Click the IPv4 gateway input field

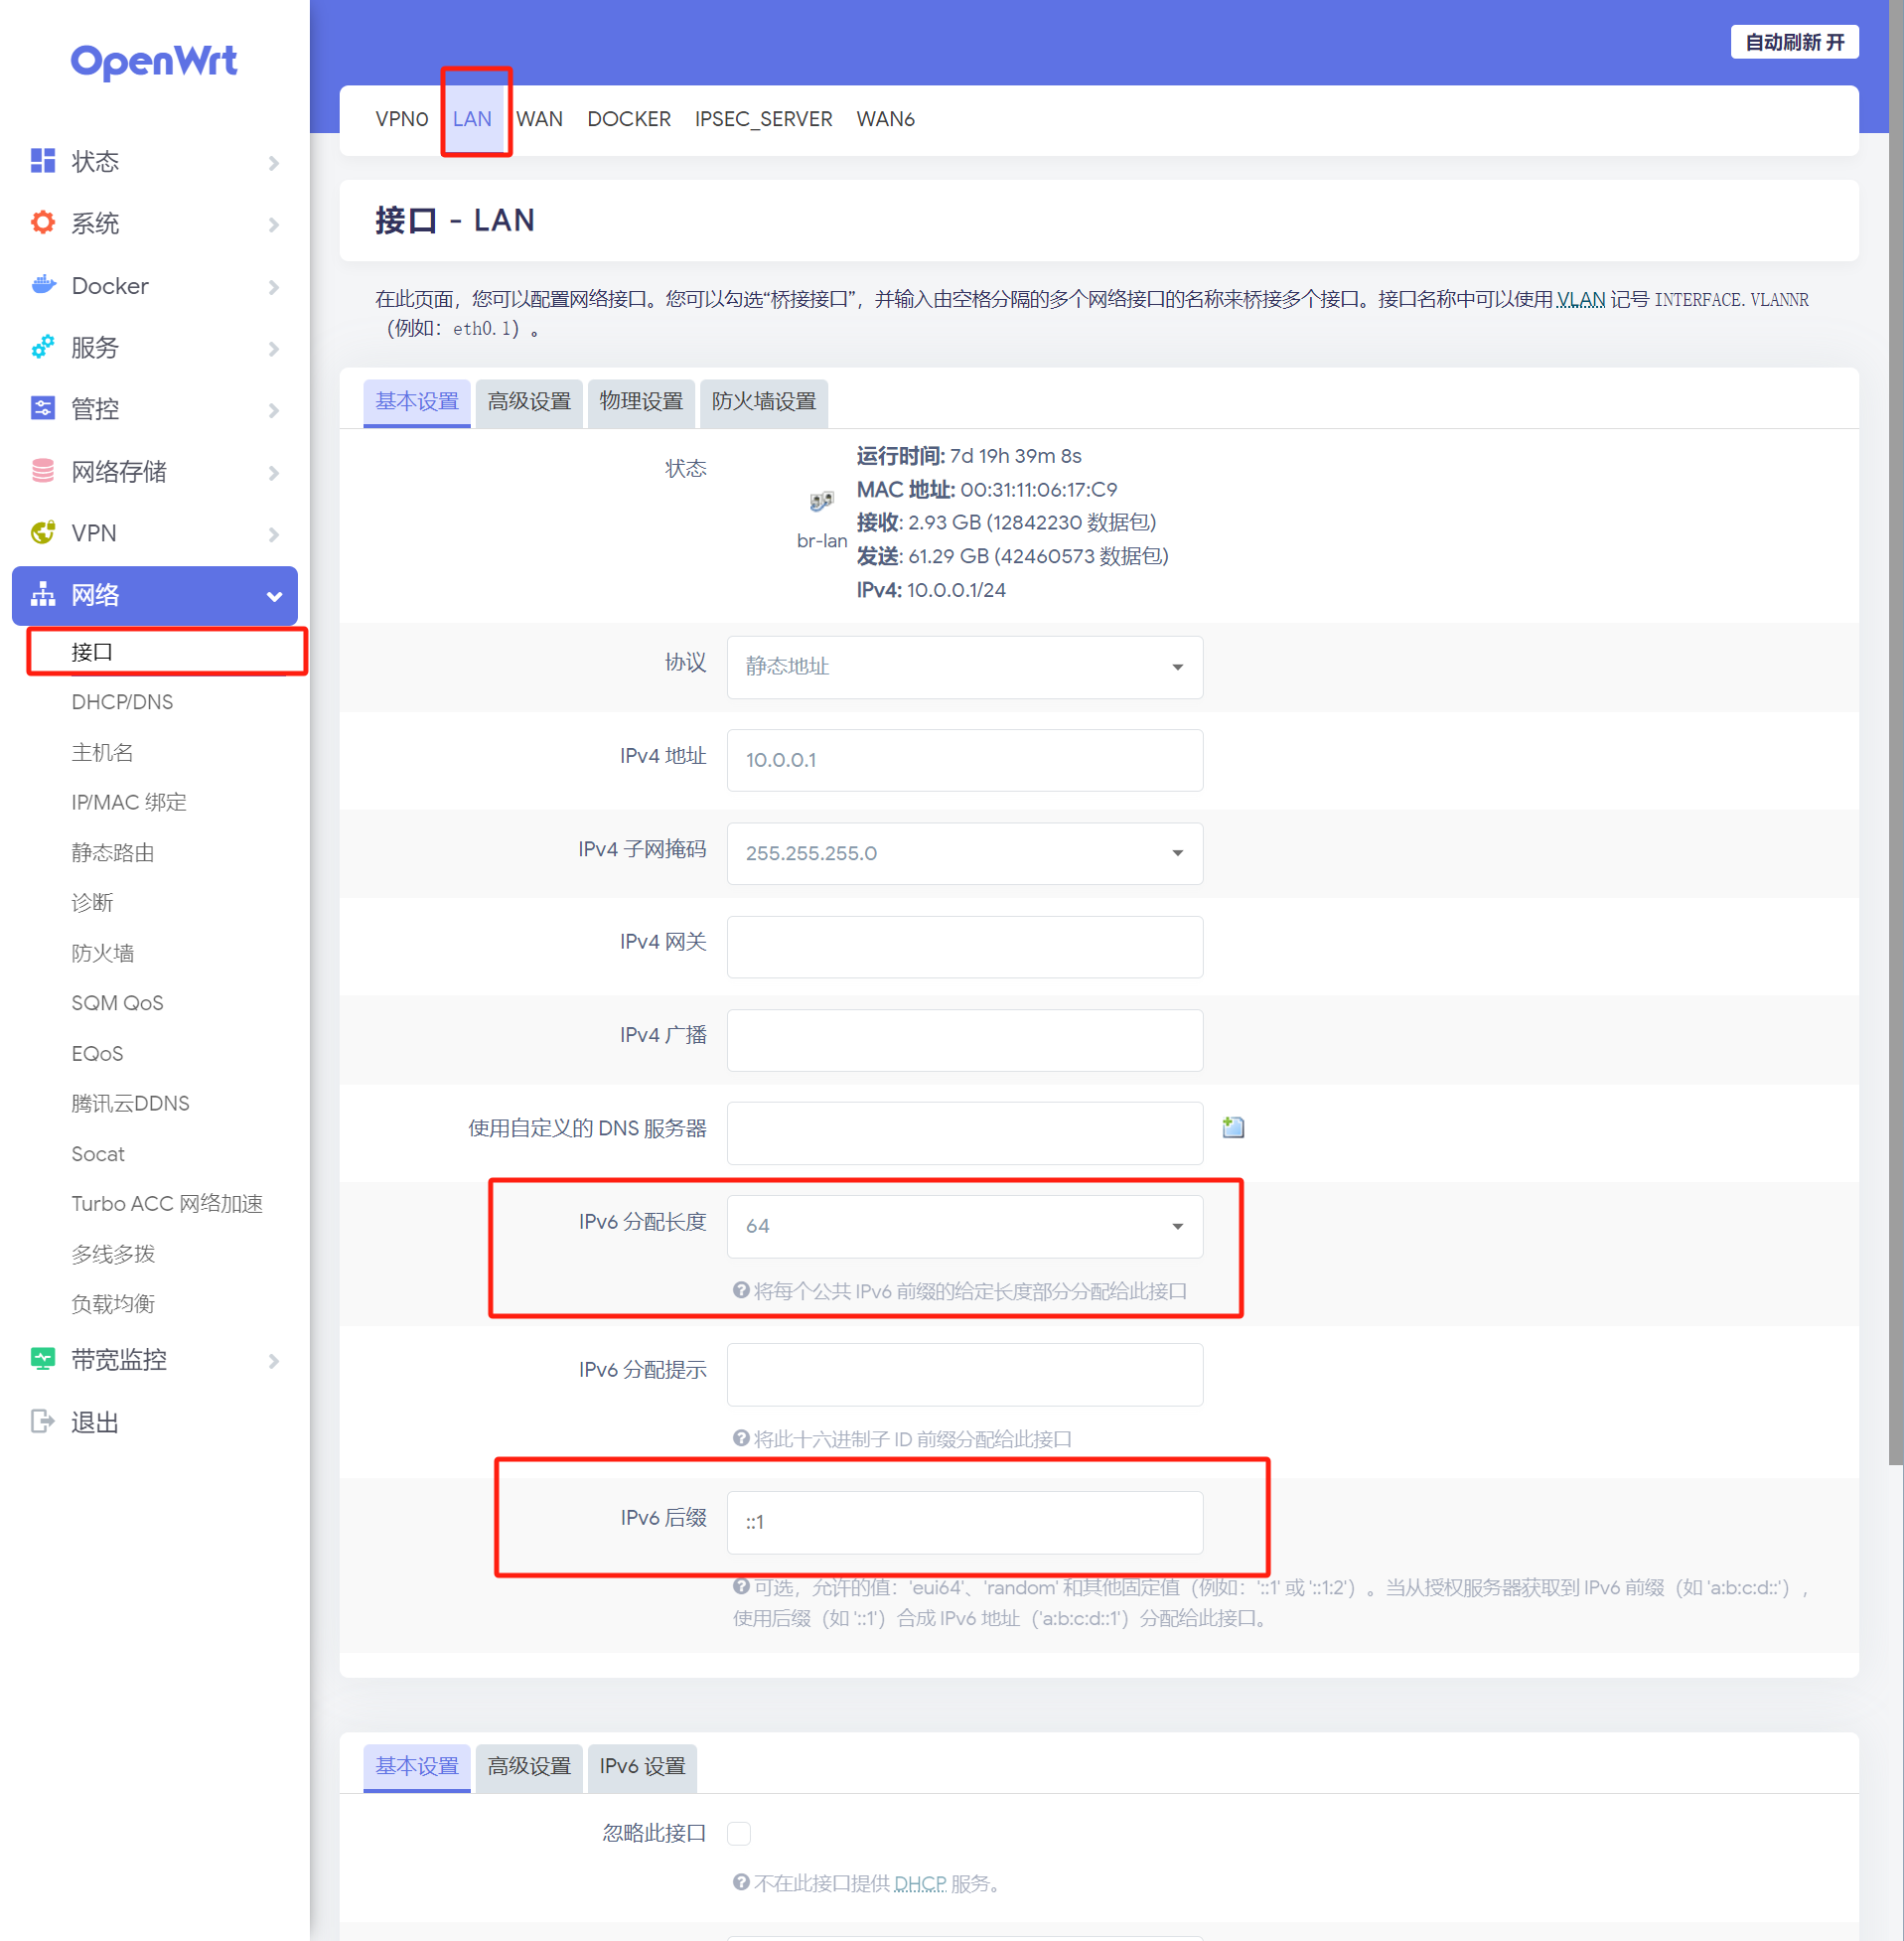(x=964, y=947)
